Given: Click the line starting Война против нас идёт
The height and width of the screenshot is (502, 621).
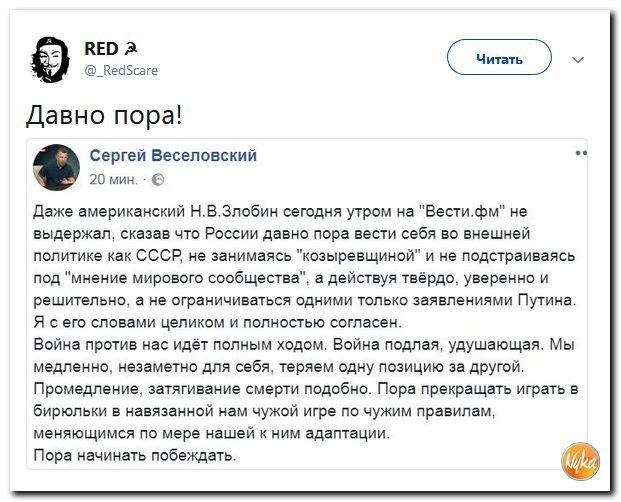Looking at the screenshot, I should coord(304,345).
